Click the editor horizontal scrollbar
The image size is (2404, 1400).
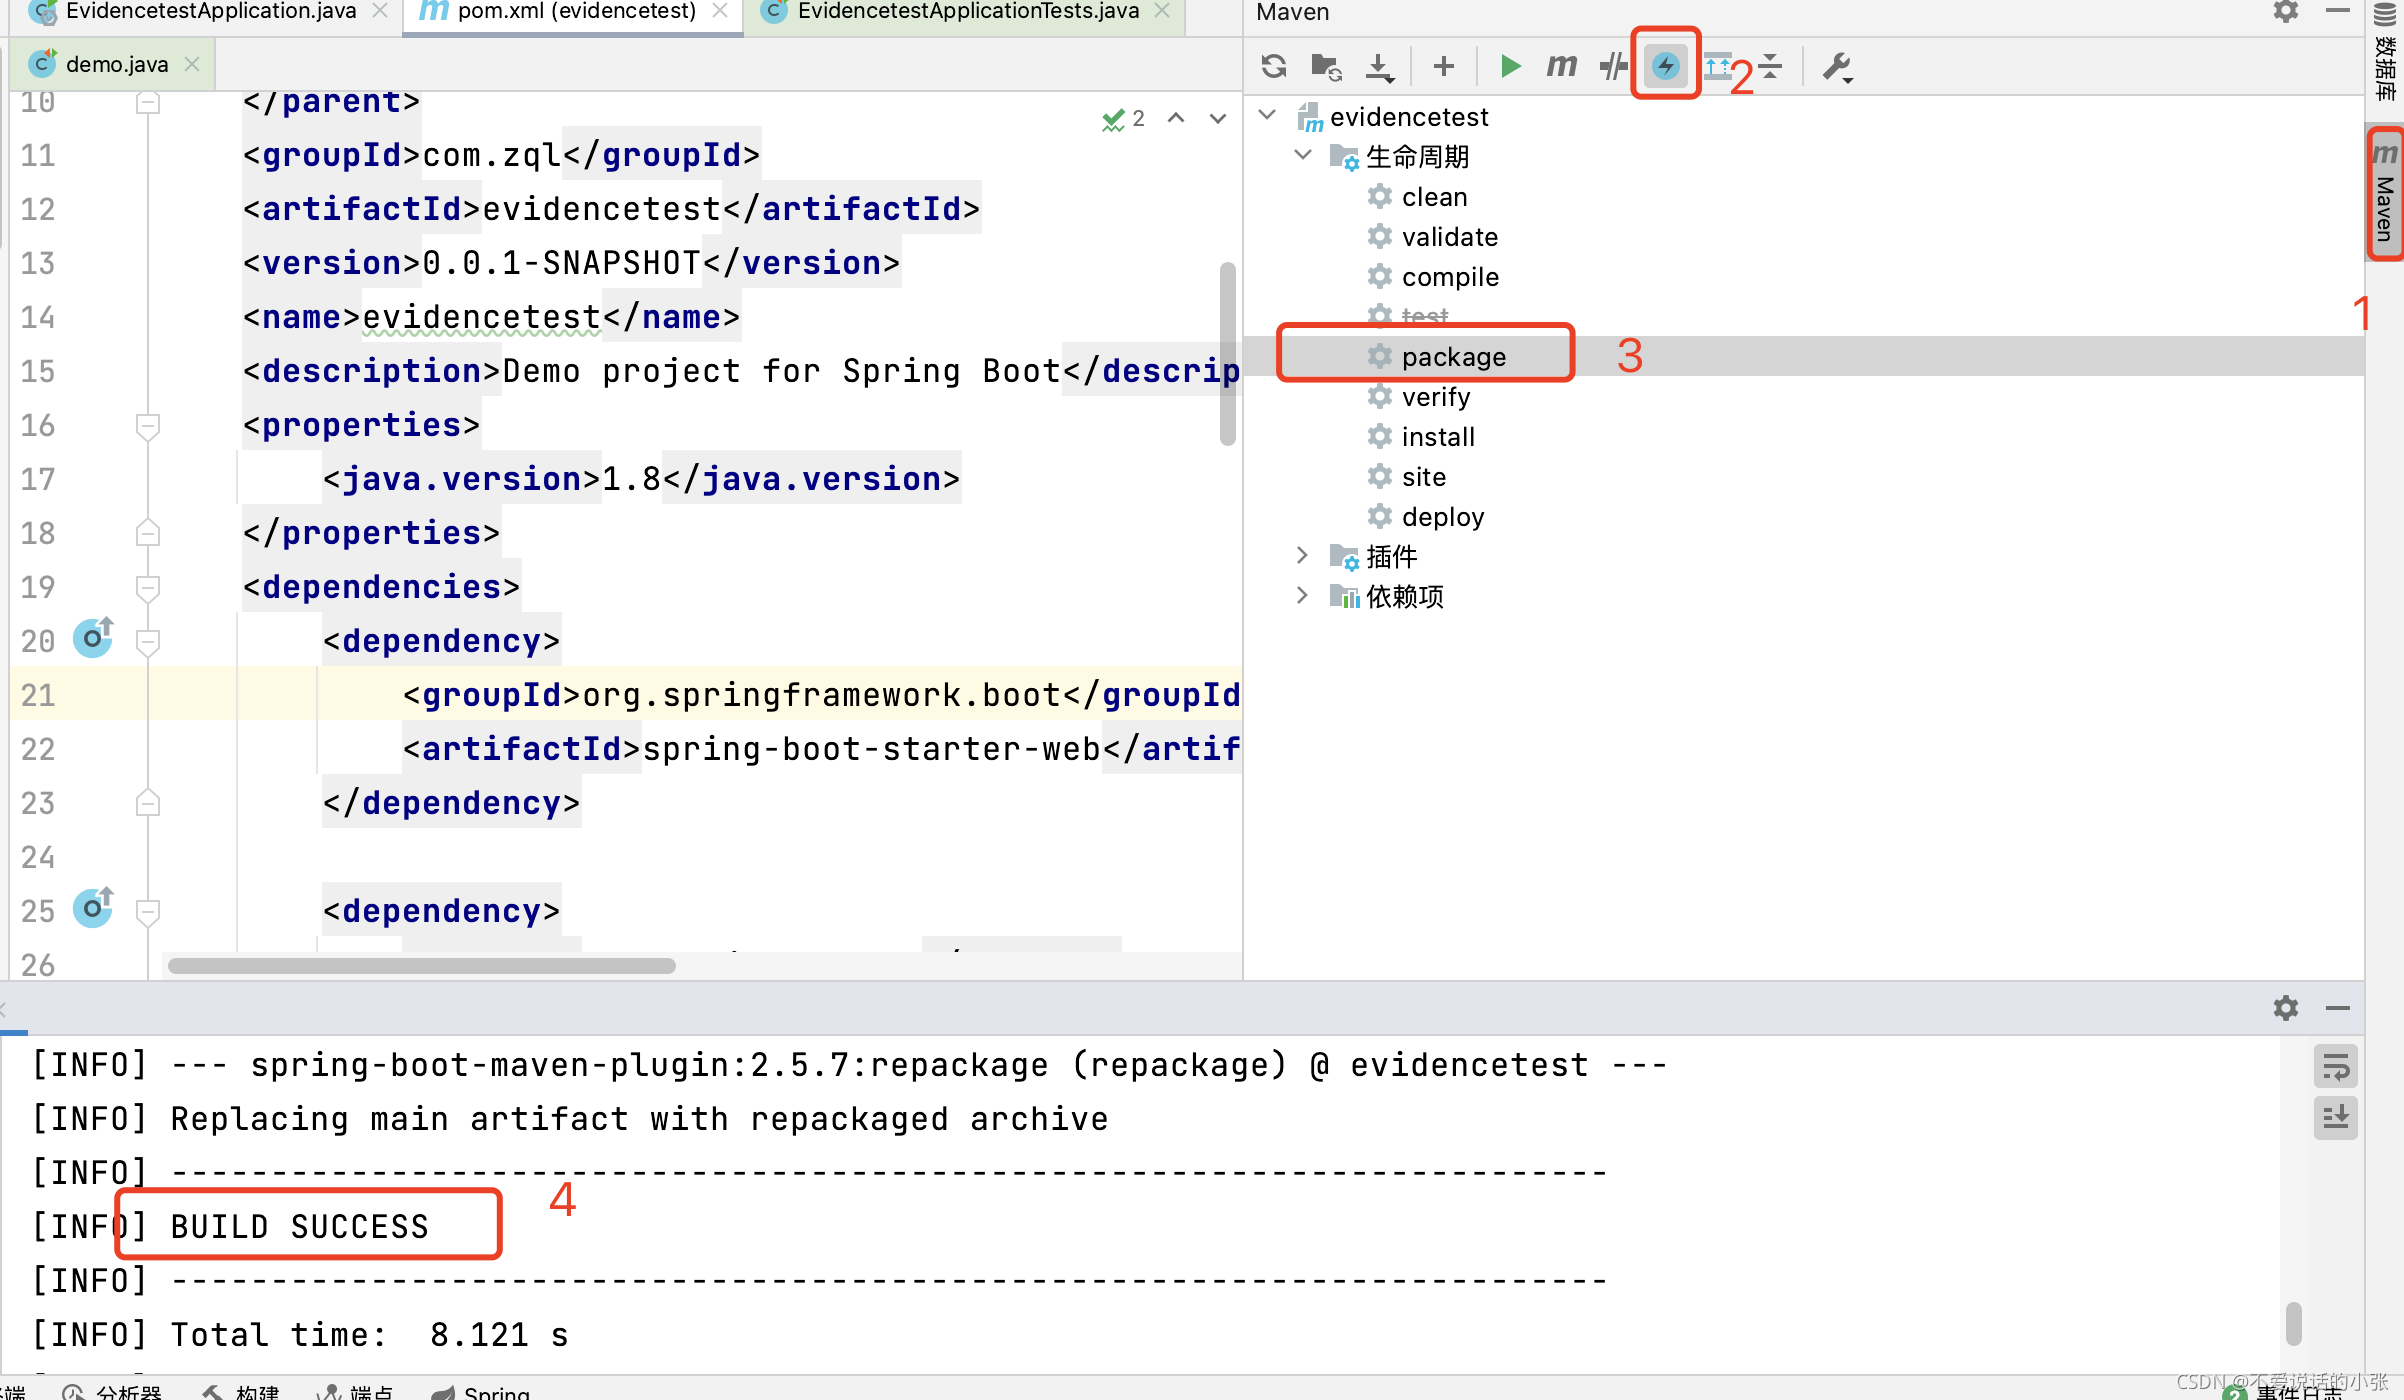[x=421, y=966]
